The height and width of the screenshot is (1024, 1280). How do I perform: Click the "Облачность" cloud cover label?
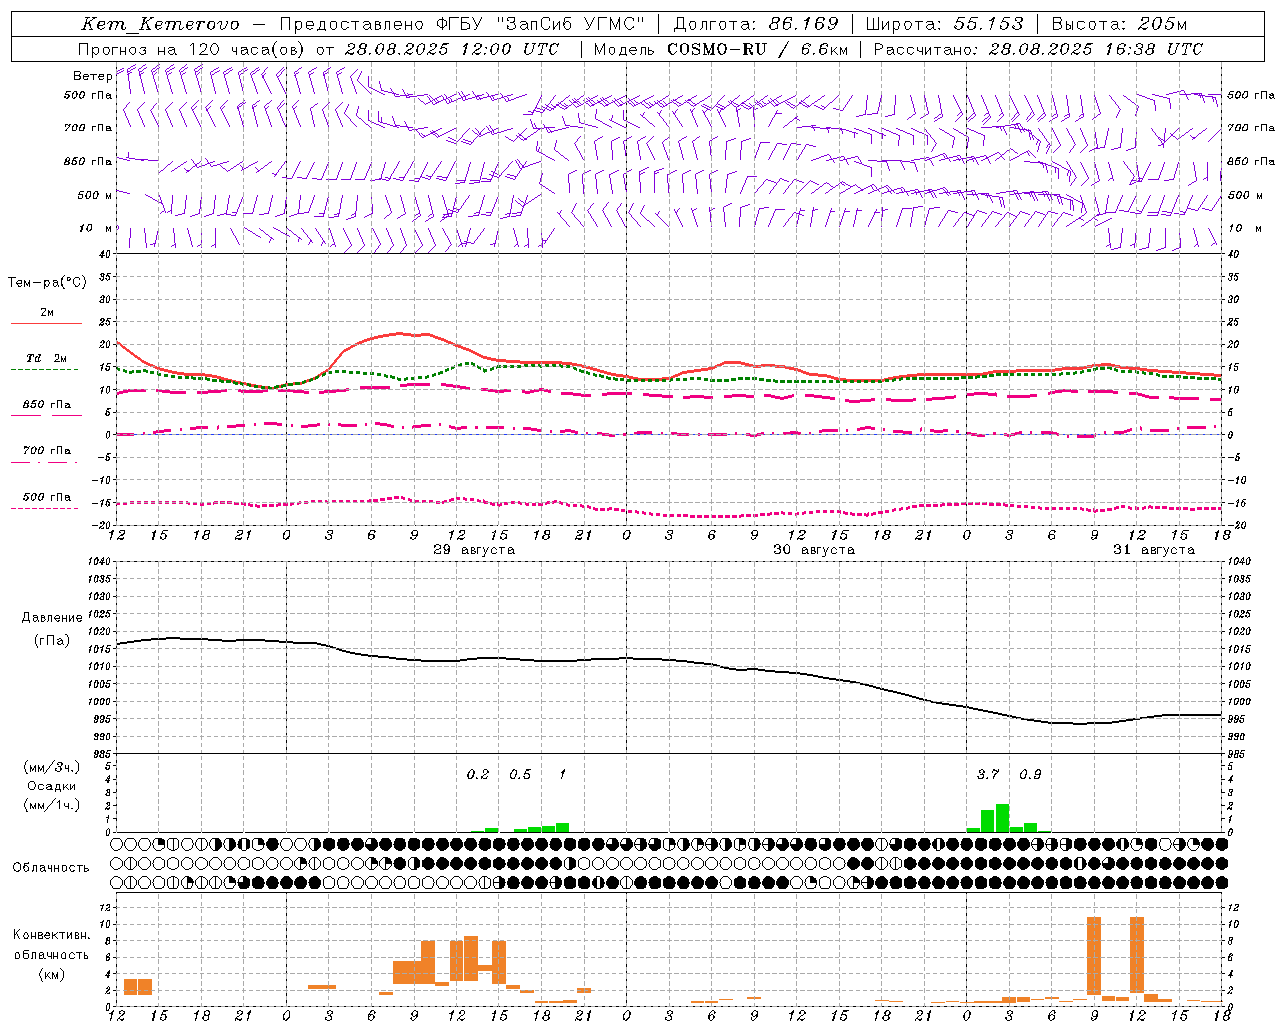[x=51, y=868]
